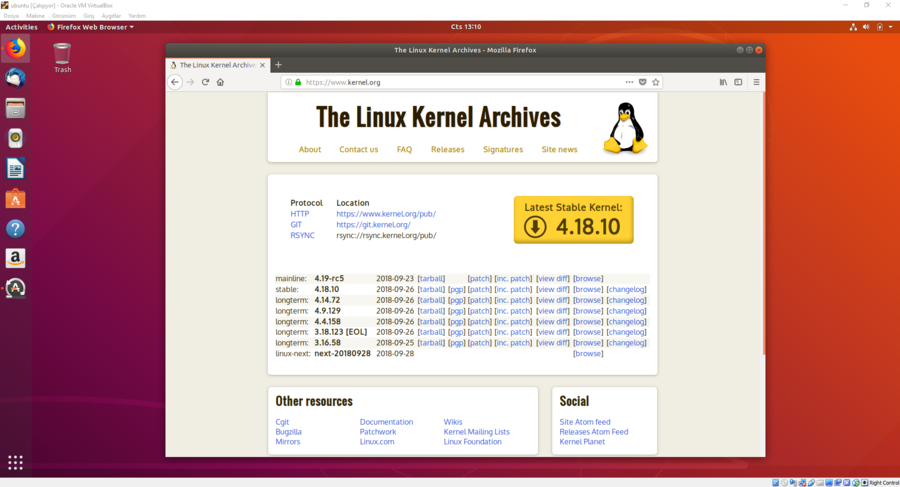Bookmark this page with the star icon
This screenshot has width=900, height=487.
tap(656, 82)
